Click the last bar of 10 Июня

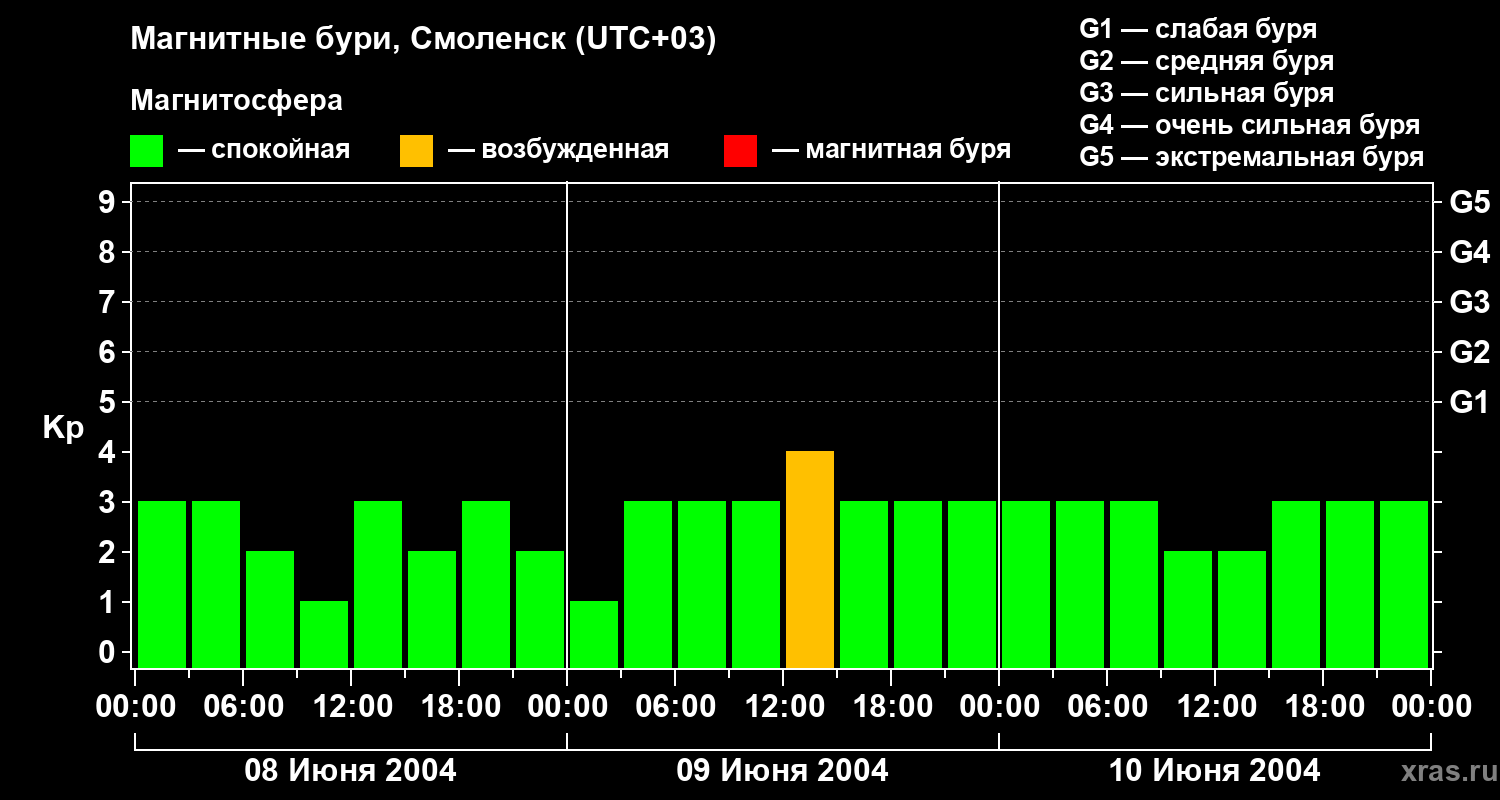point(1404,585)
